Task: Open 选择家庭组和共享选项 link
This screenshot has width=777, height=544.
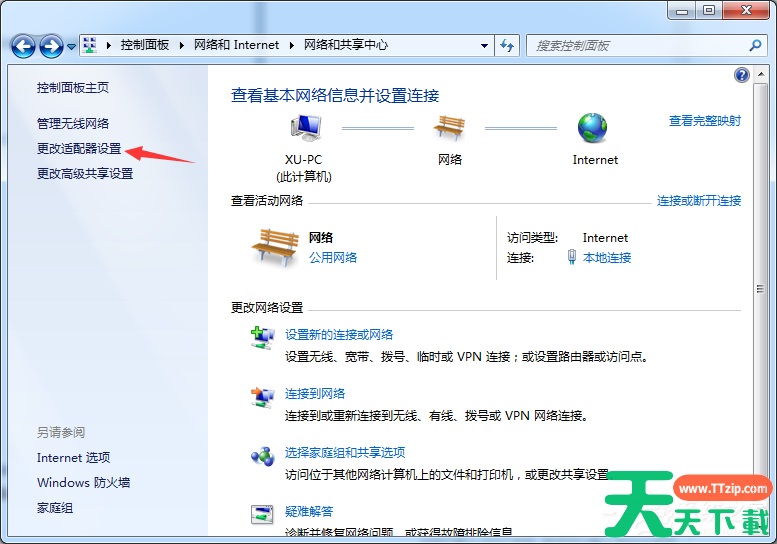Action: 345,452
